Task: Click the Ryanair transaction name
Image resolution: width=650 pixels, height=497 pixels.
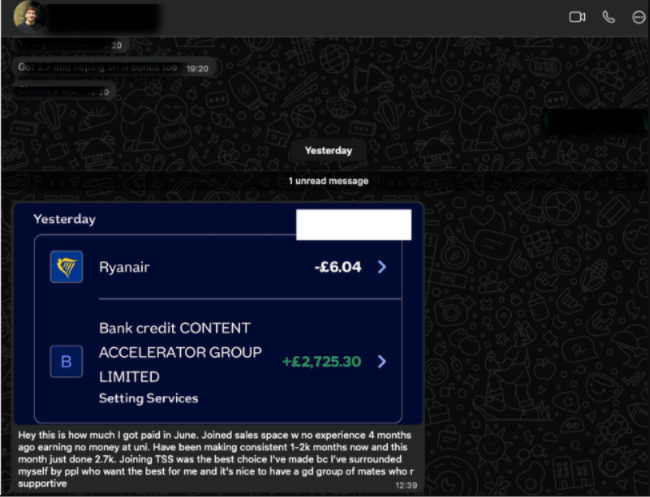Action: (124, 267)
